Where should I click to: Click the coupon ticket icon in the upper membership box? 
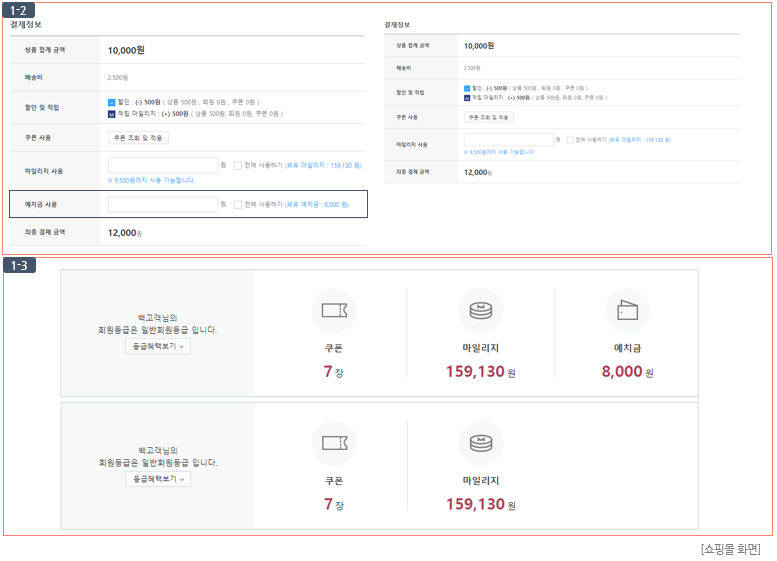[333, 310]
